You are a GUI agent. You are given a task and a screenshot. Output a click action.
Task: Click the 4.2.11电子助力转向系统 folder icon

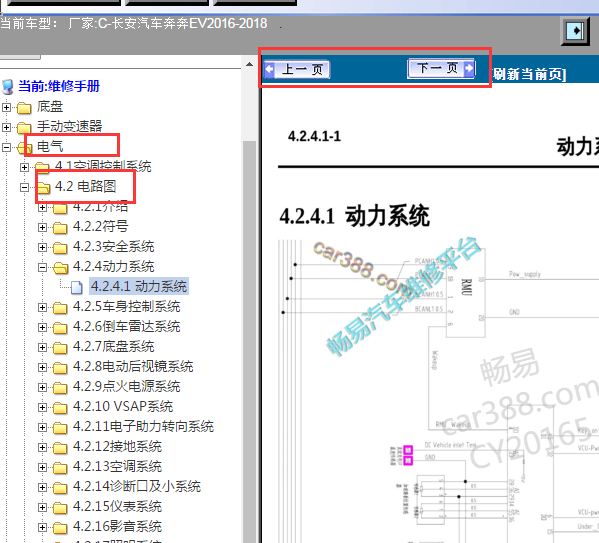pyautogui.click(x=60, y=428)
